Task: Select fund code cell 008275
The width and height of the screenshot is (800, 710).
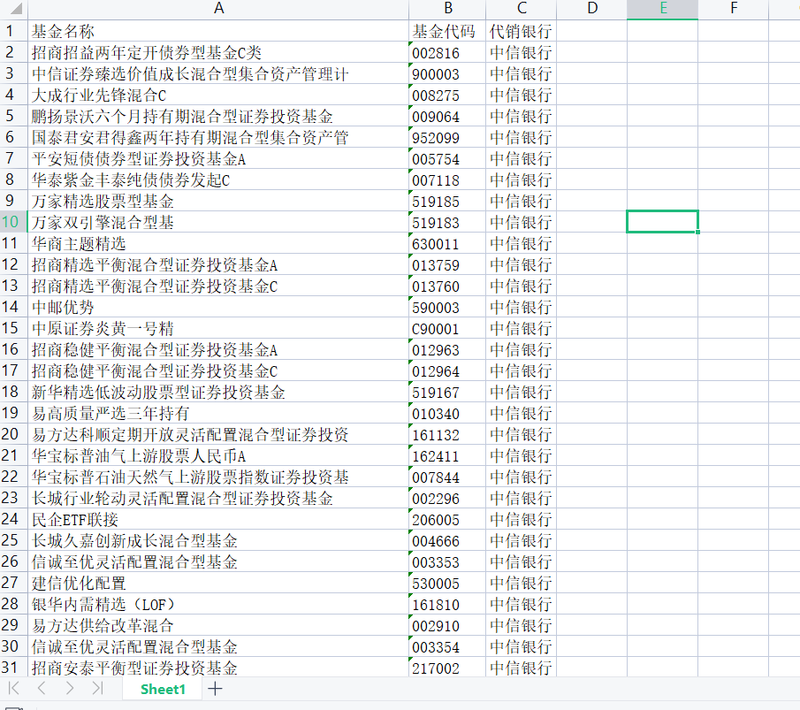Action: click(447, 95)
